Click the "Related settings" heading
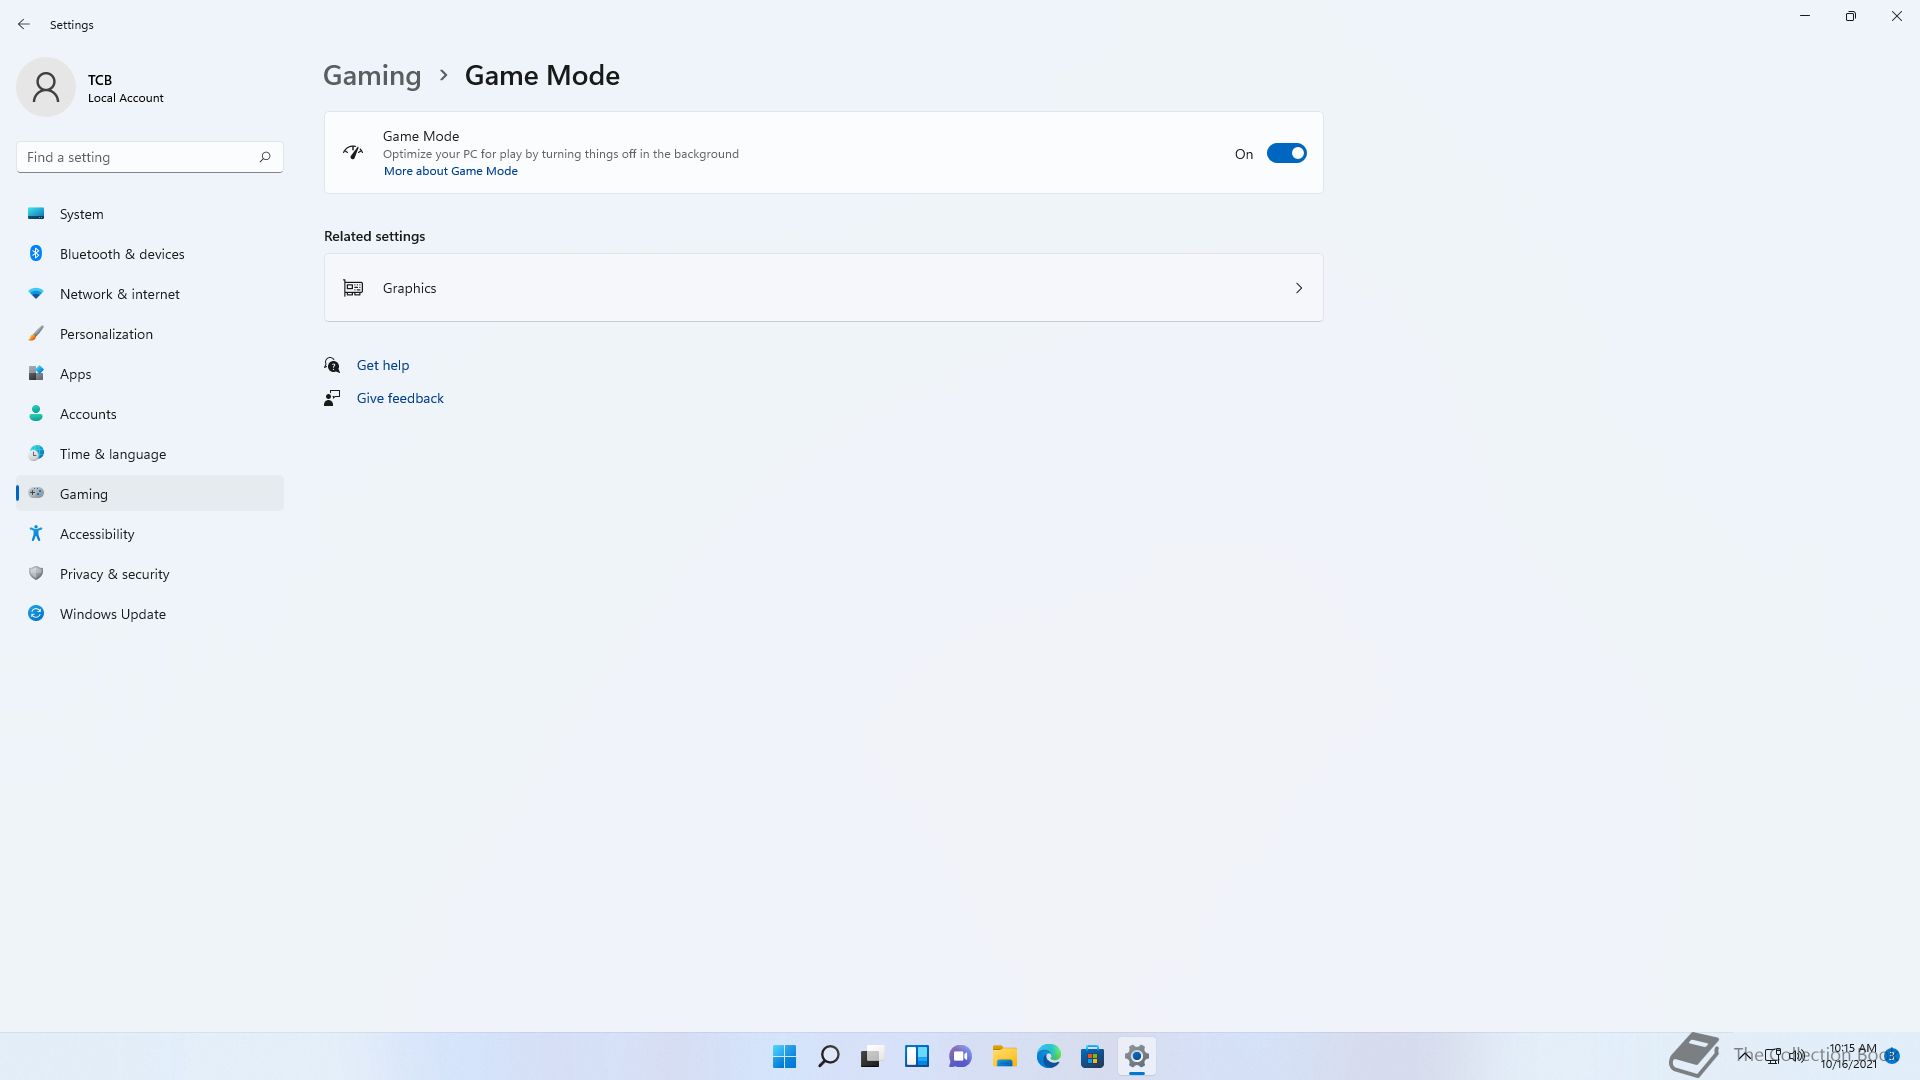The image size is (1920, 1080). (375, 236)
